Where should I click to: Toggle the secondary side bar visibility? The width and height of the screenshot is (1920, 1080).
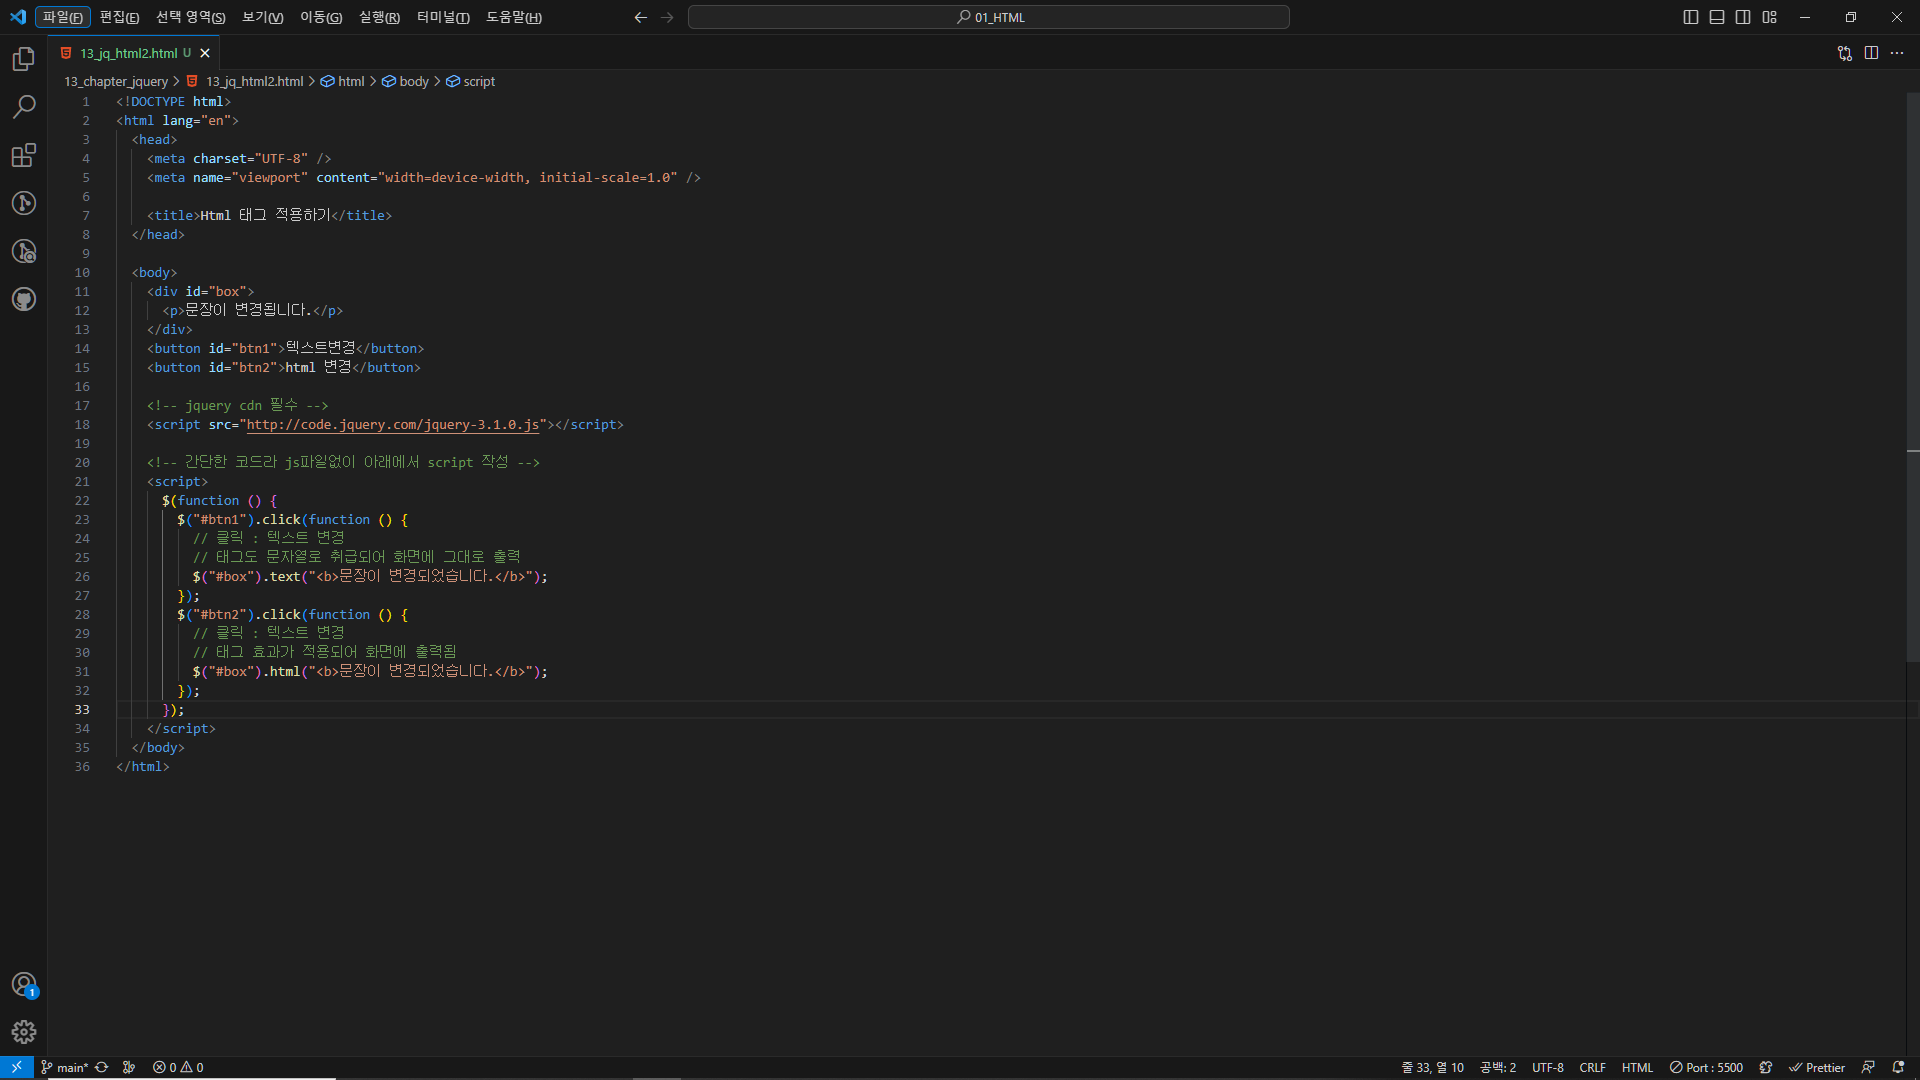[1743, 17]
